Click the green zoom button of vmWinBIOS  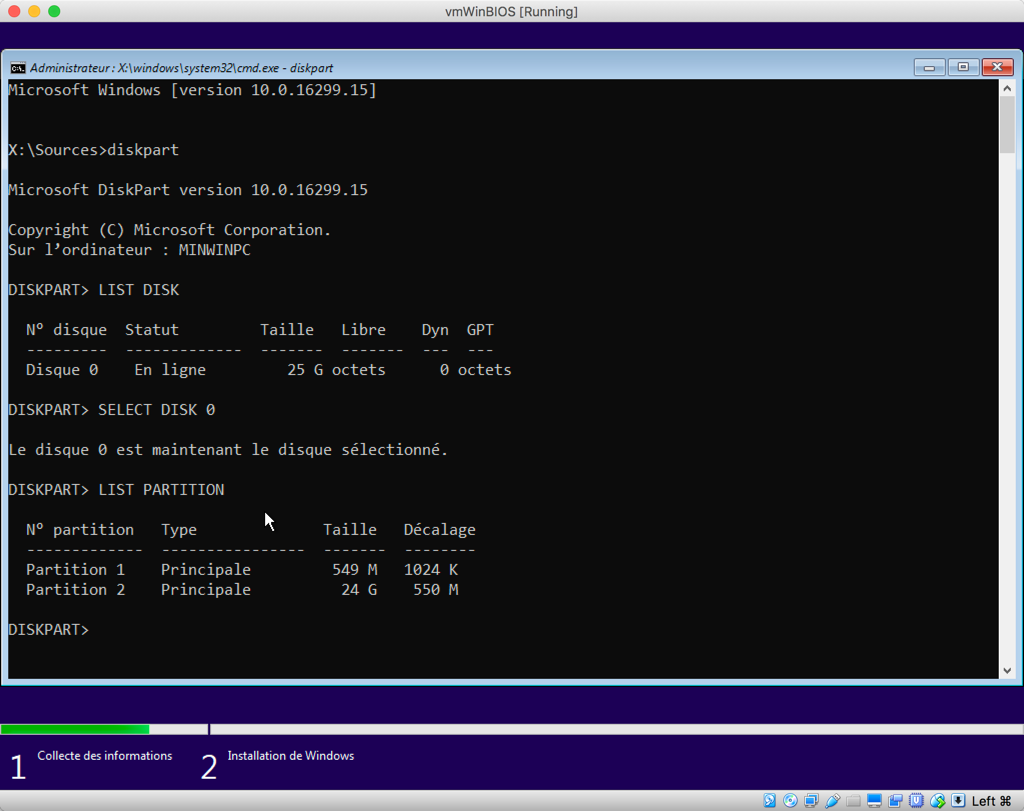point(54,11)
